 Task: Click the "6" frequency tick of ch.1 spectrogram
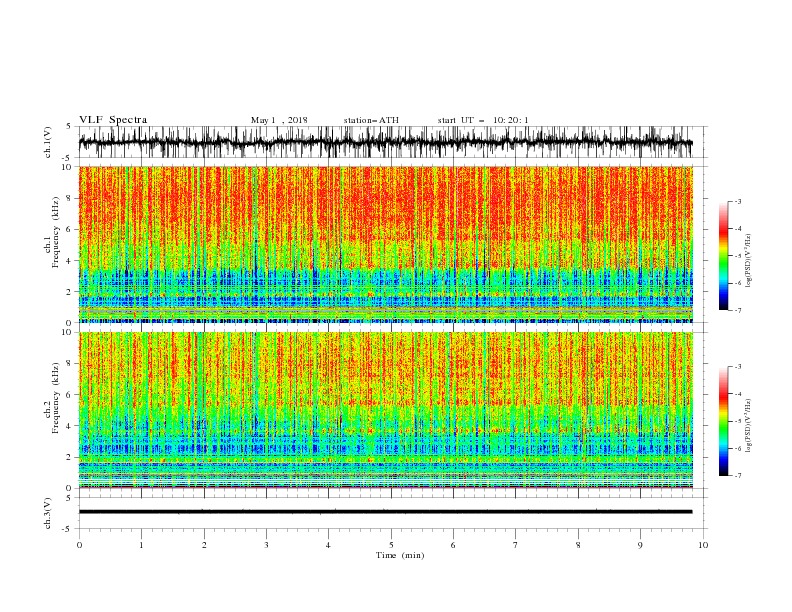point(70,229)
